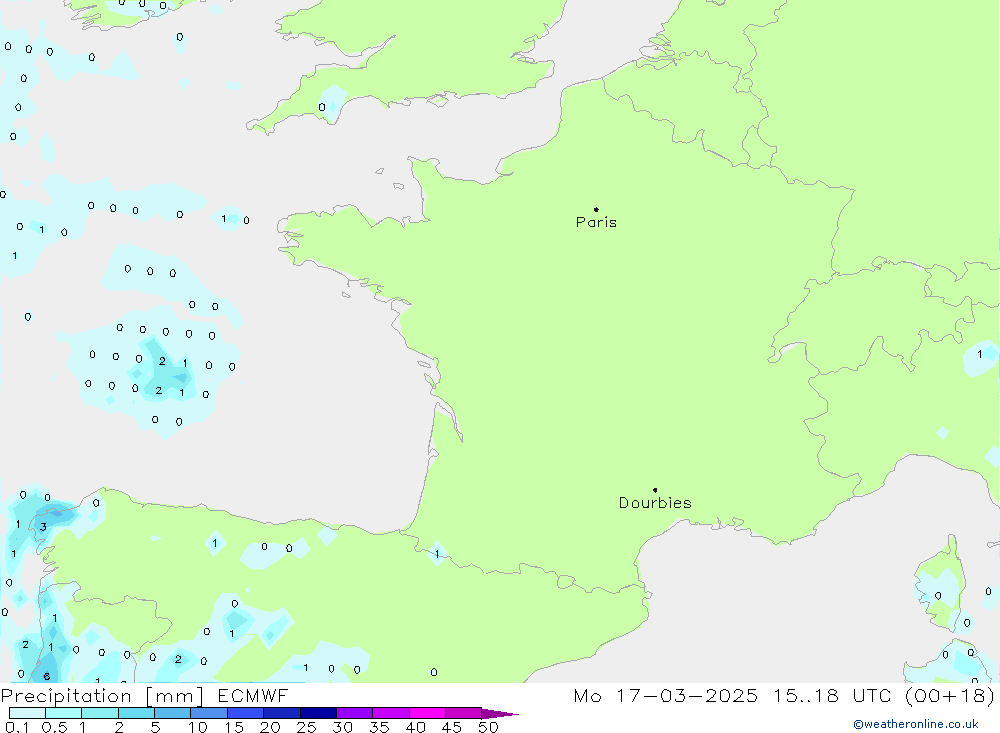Select the black dot marking Paris
The height and width of the screenshot is (733, 1000).
pyautogui.click(x=596, y=209)
